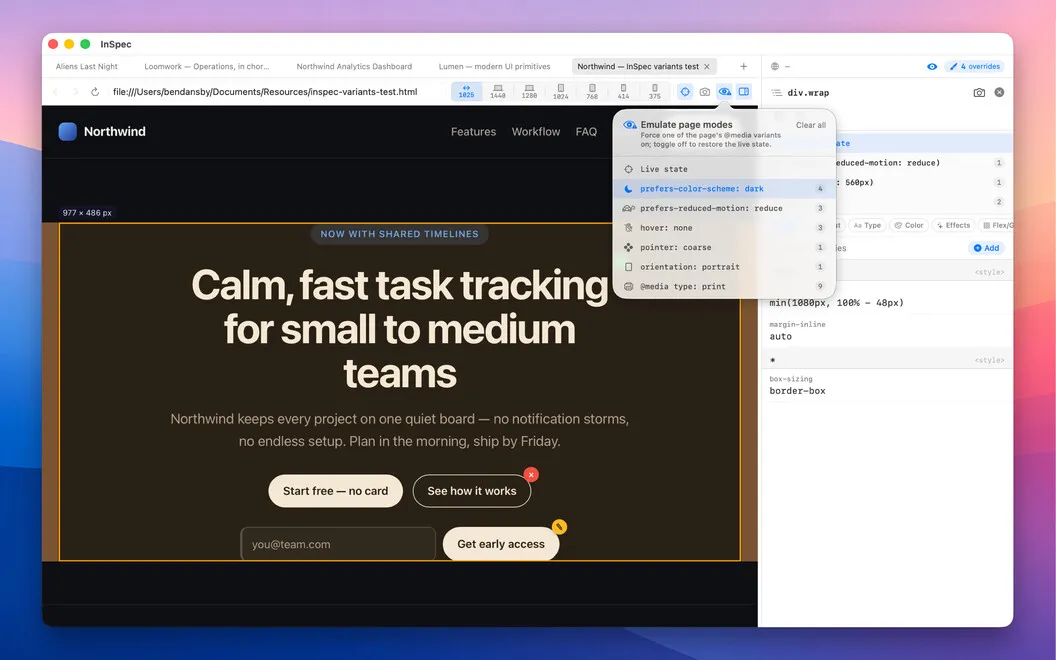1056x660 pixels.
Task: Toggle @media type: print emulation
Action: pyautogui.click(x=724, y=286)
